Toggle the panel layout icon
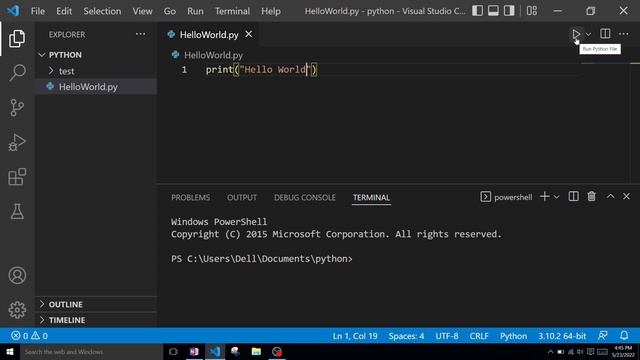Screen dimensions: 640x360 pyautogui.click(x=493, y=11)
